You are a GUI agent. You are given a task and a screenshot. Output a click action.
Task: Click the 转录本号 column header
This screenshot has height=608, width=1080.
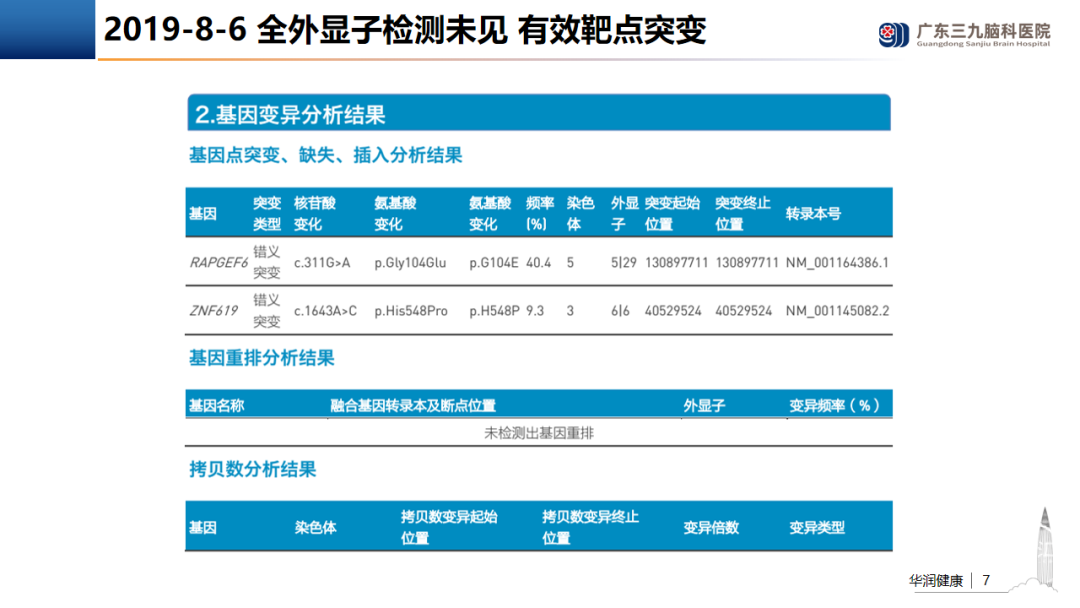813,213
